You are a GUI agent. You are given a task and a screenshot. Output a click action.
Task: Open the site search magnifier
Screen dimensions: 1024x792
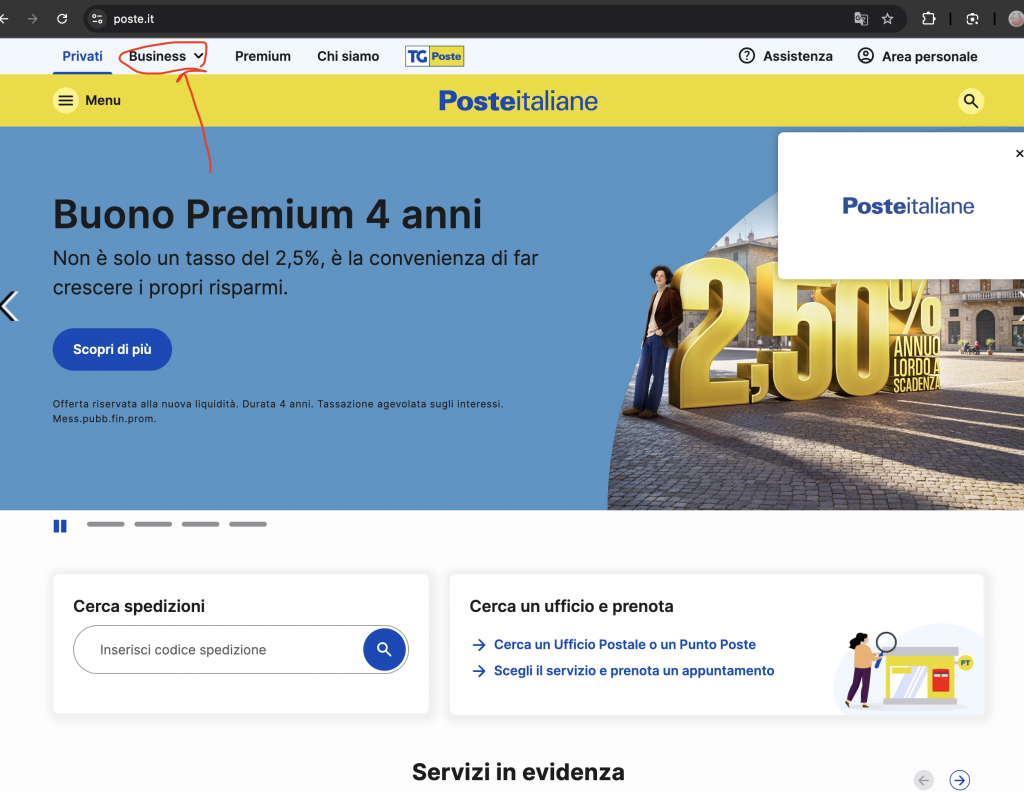coord(970,100)
